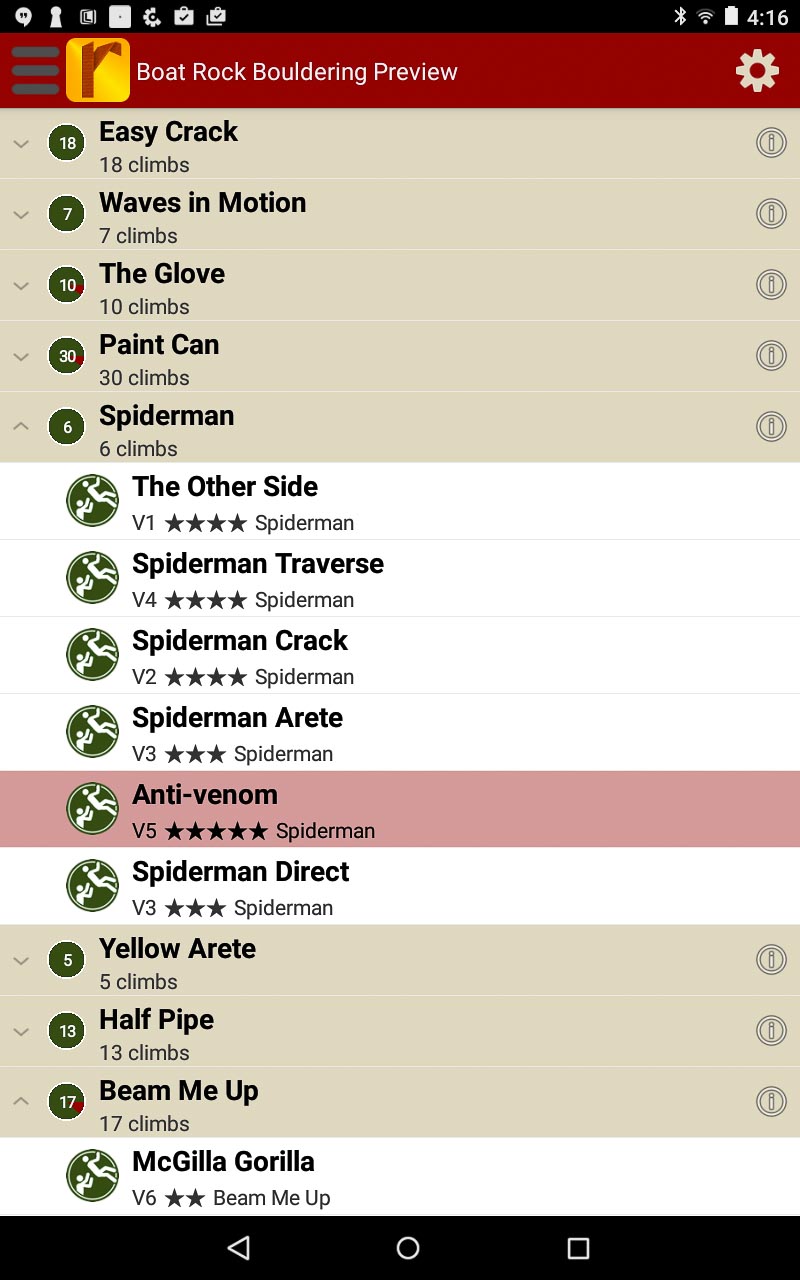Show info for Easy Crack area
Viewport: 800px width, 1280px height.
tap(771, 143)
